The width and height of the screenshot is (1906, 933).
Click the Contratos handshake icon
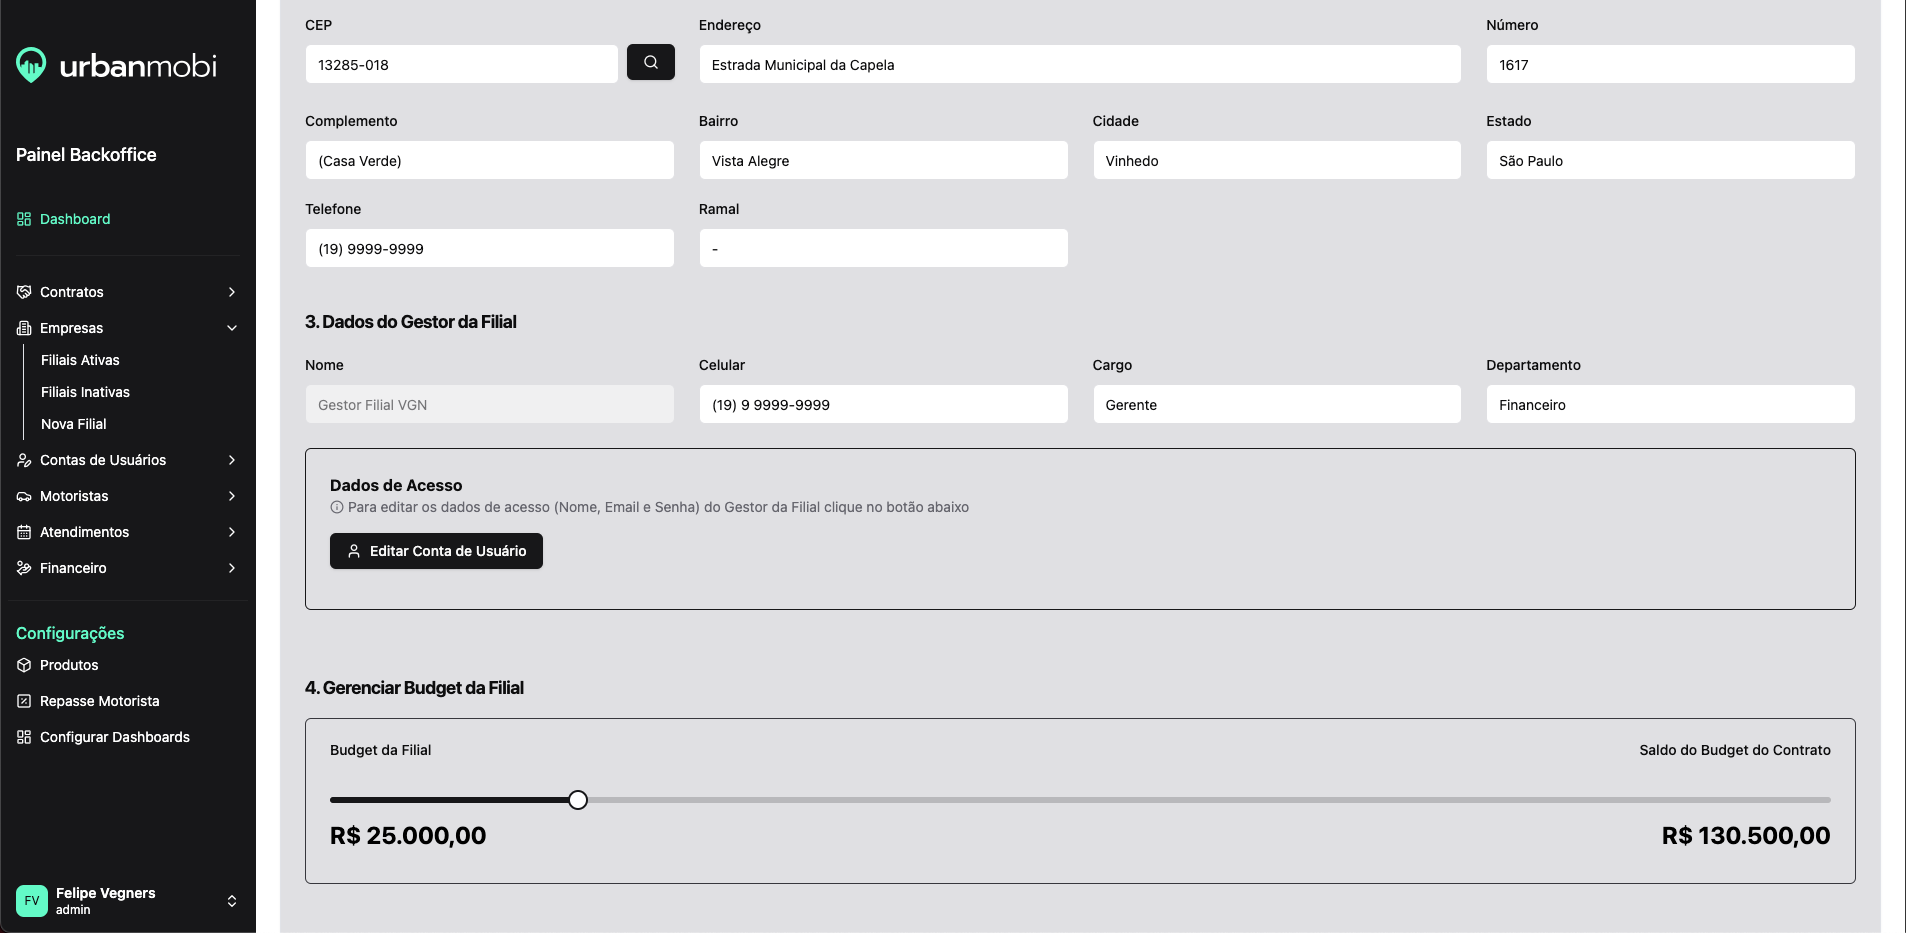pyautogui.click(x=24, y=292)
